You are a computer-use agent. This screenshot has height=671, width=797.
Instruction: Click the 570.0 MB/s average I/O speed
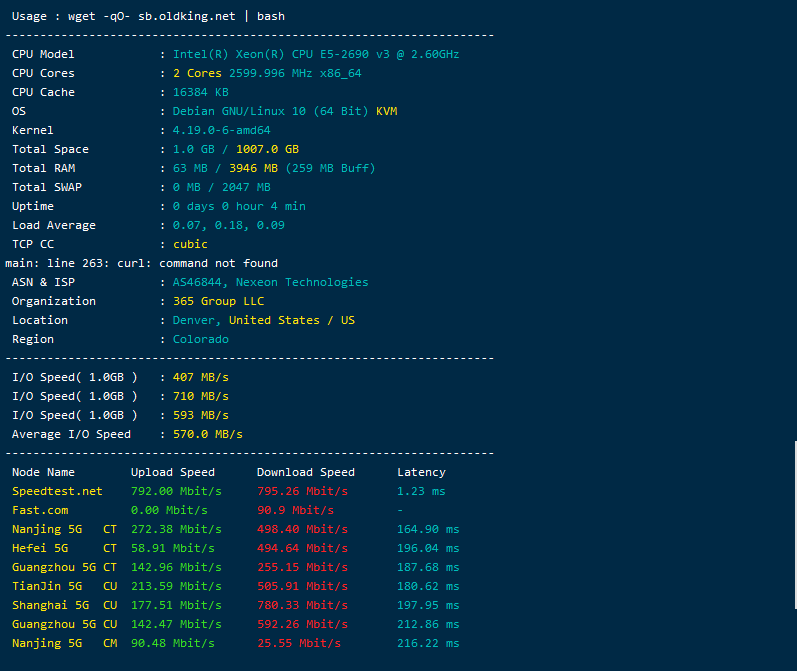207,434
